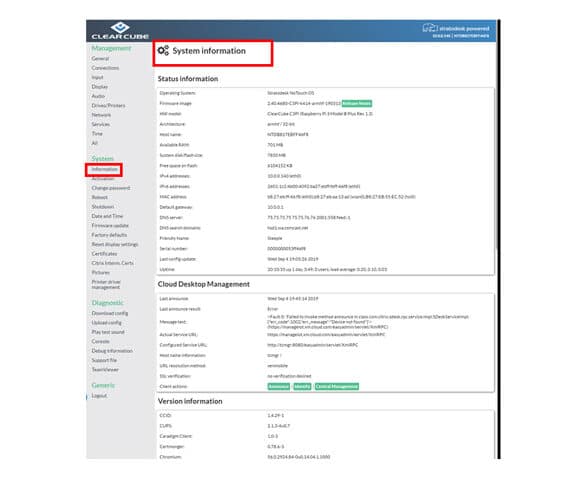Click the Configured Service URL row label
585x478 pixels.
click(x=183, y=345)
